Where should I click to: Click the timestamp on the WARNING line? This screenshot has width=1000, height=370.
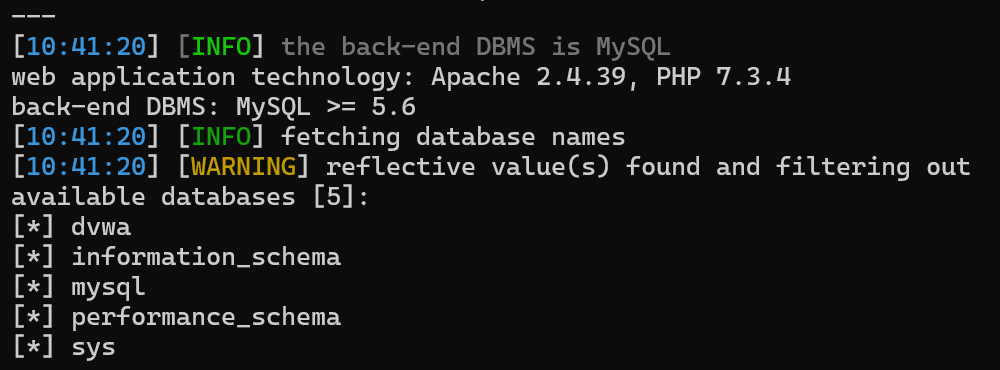(x=86, y=167)
